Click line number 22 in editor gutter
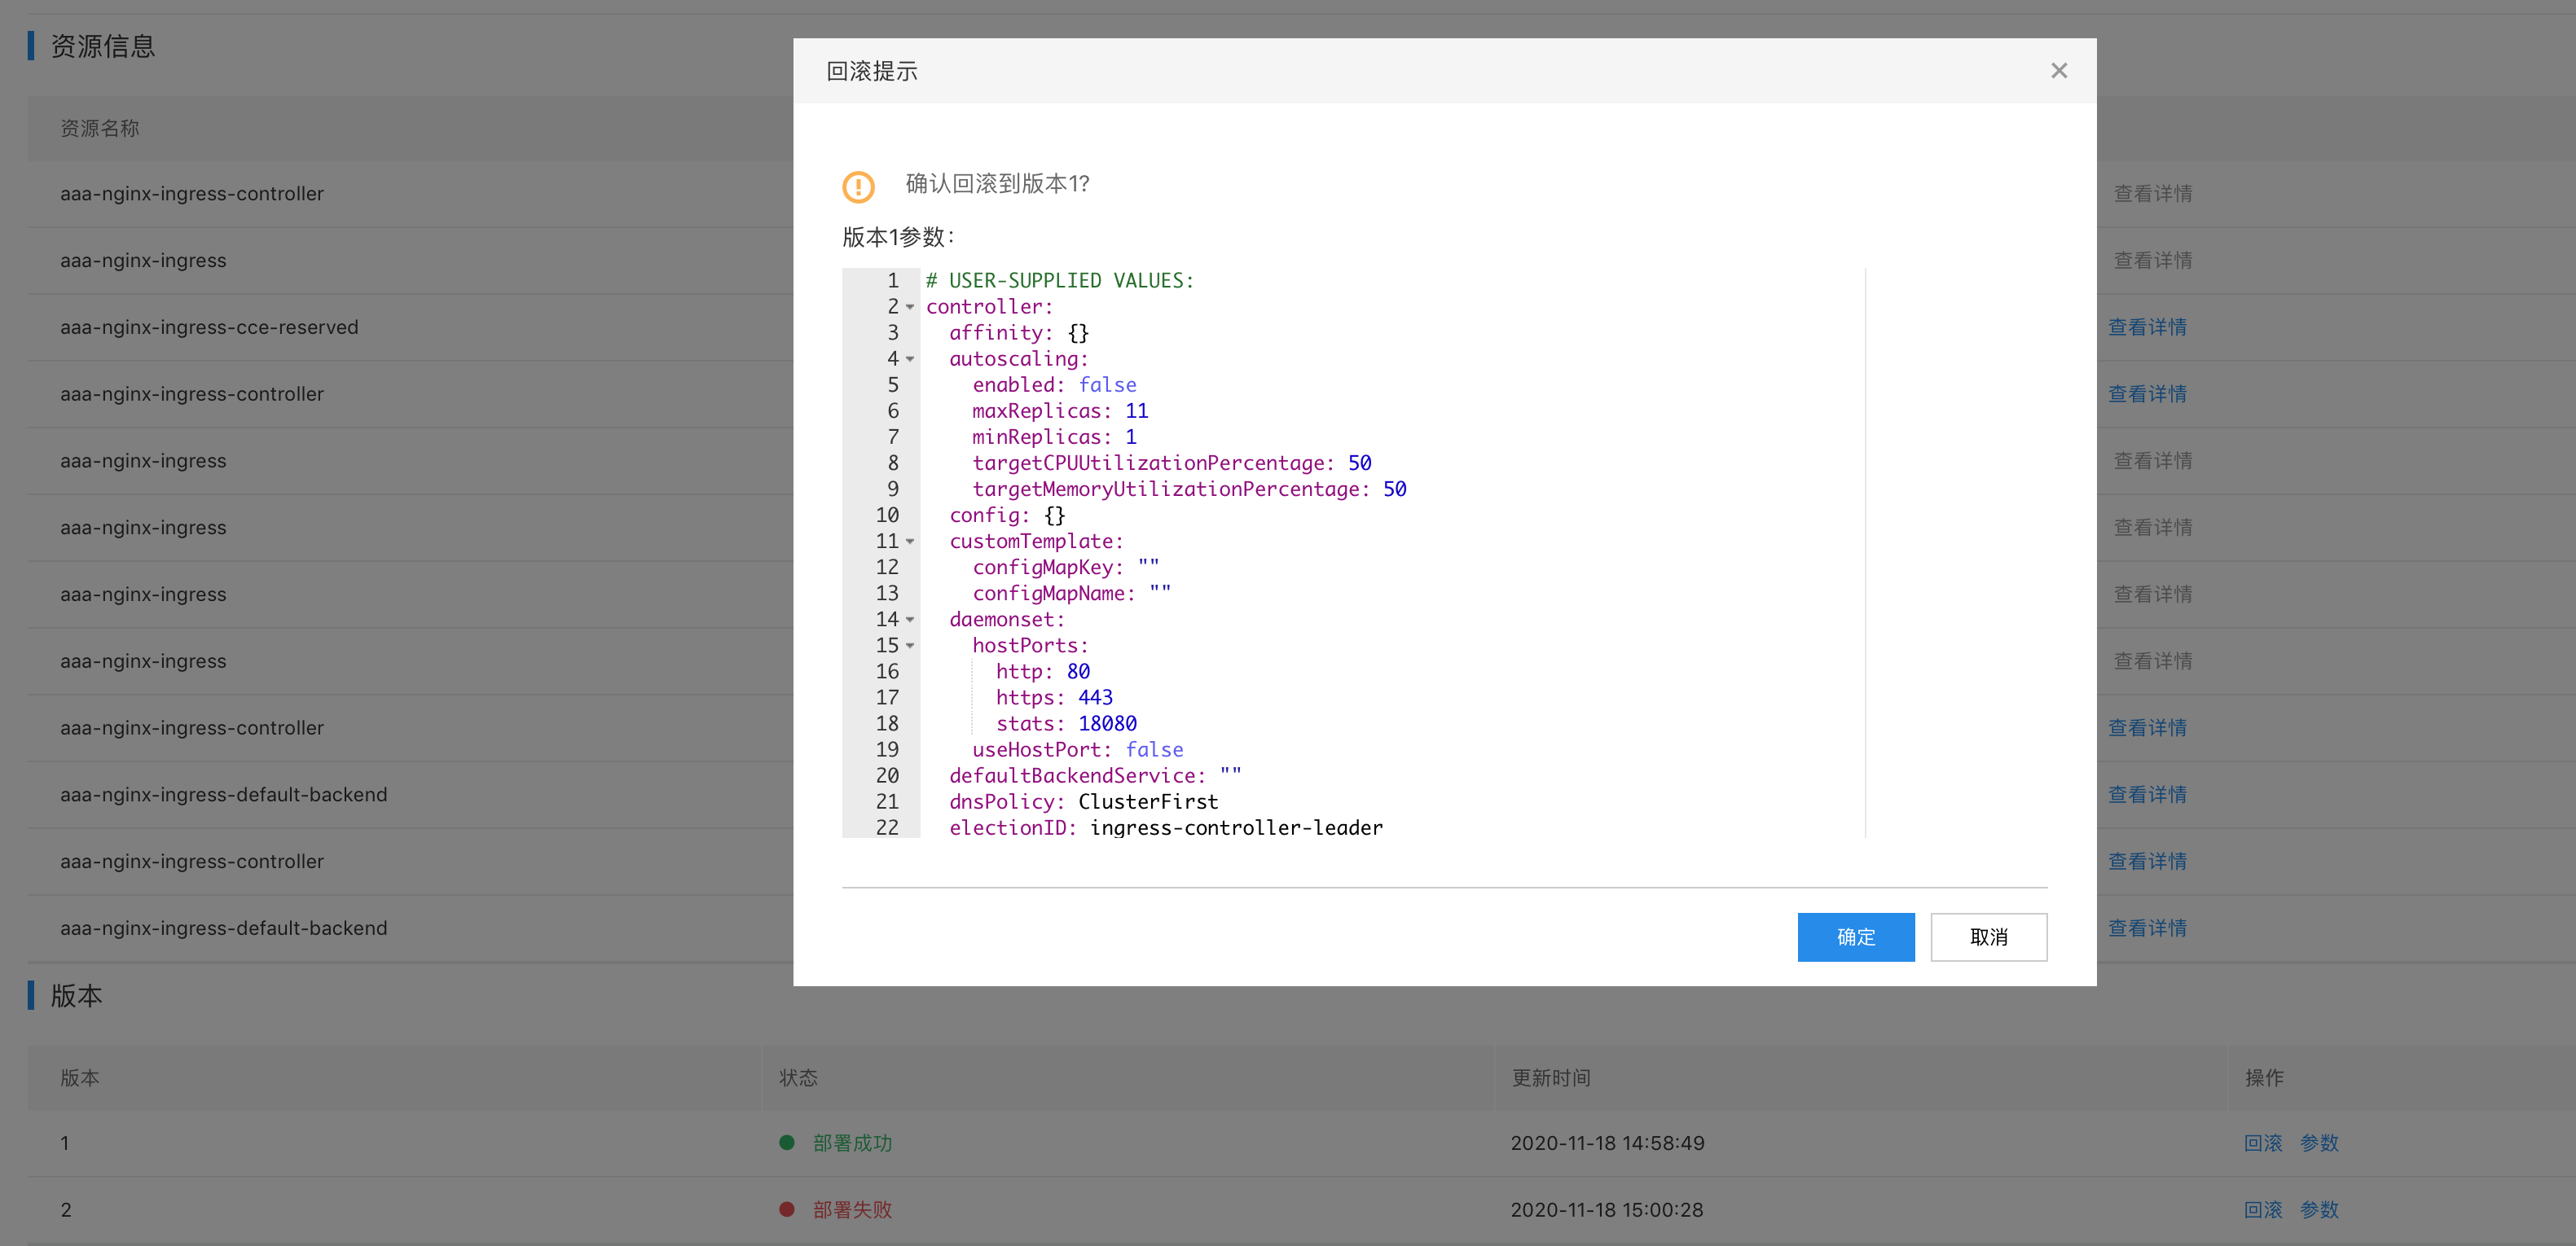The width and height of the screenshot is (2576, 1246). coord(887,828)
